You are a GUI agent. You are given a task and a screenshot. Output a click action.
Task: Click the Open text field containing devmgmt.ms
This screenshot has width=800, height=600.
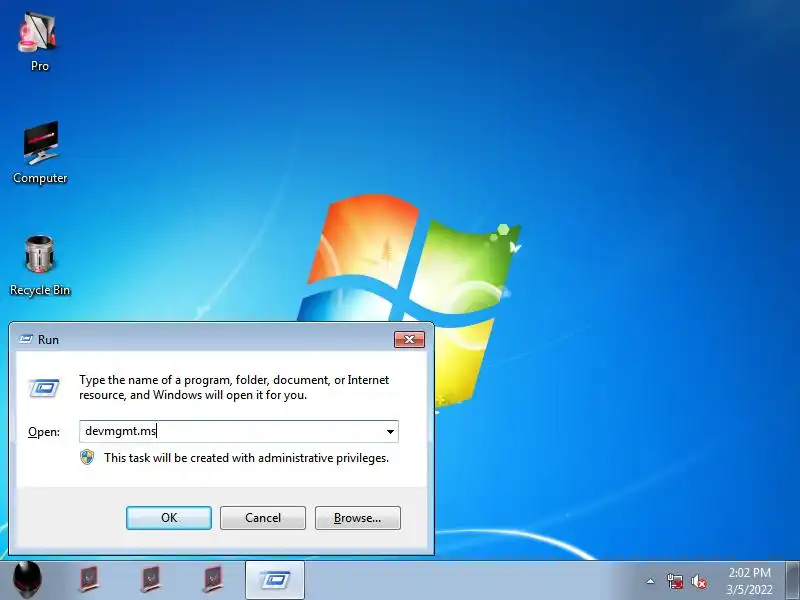[x=239, y=432]
